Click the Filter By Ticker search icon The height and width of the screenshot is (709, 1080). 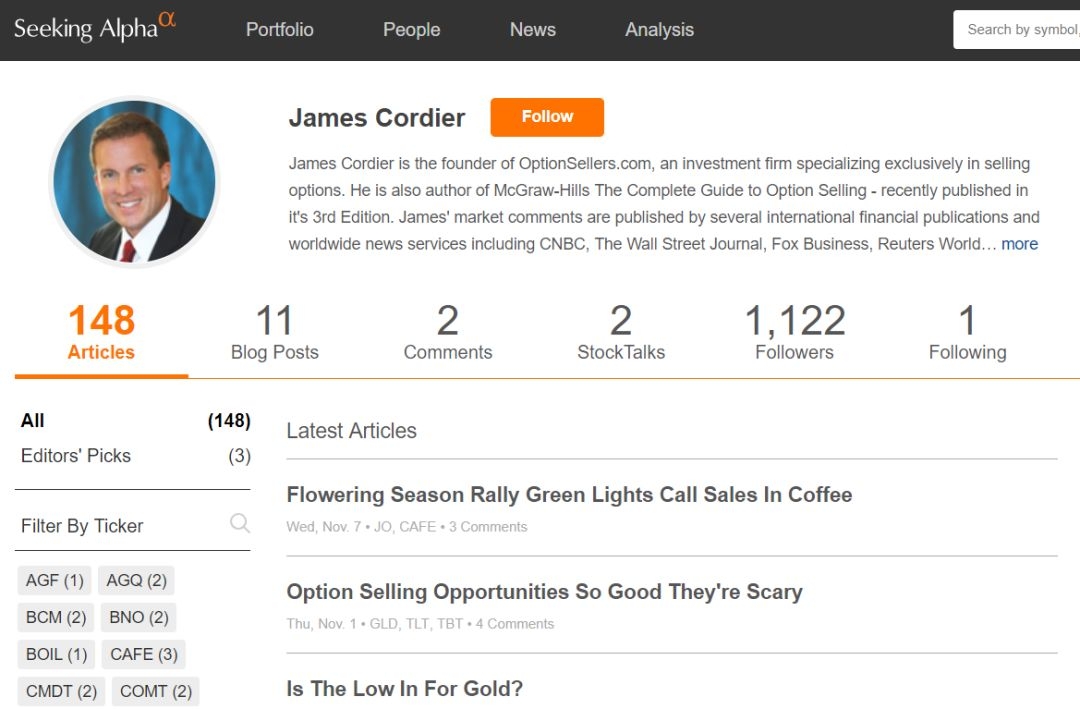239,523
